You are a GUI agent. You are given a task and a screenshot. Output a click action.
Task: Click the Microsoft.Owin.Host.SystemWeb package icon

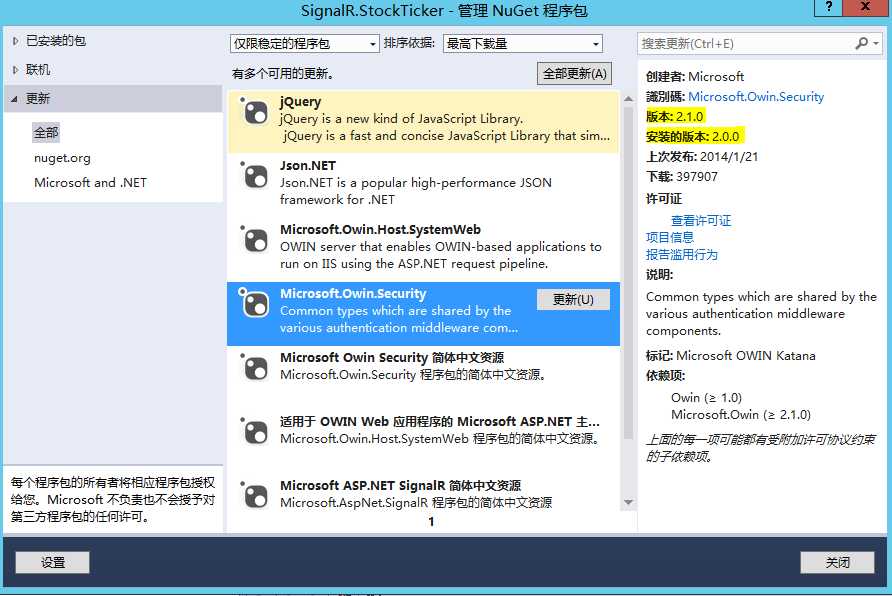253,239
